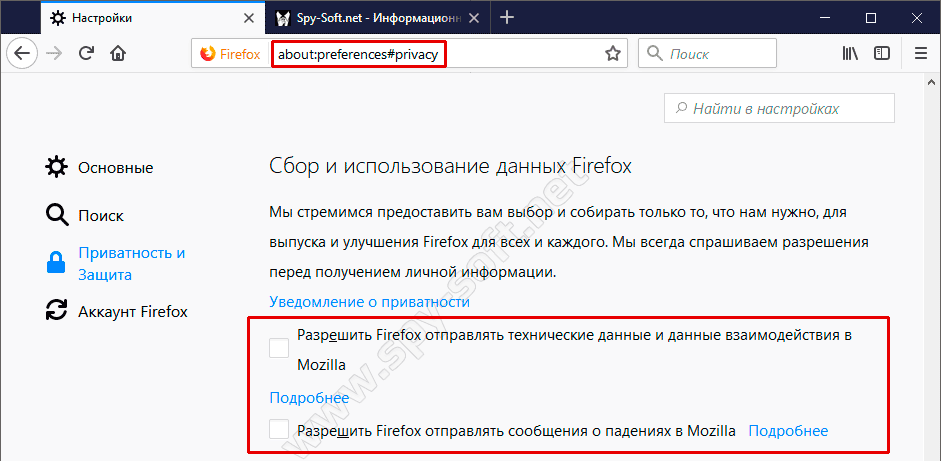Show sidebars with the sidebar icon
This screenshot has width=941, height=461.
[x=882, y=54]
